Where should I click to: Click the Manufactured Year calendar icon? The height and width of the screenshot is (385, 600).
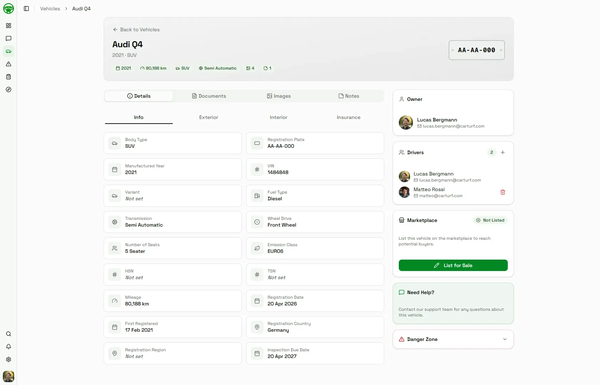click(x=114, y=170)
